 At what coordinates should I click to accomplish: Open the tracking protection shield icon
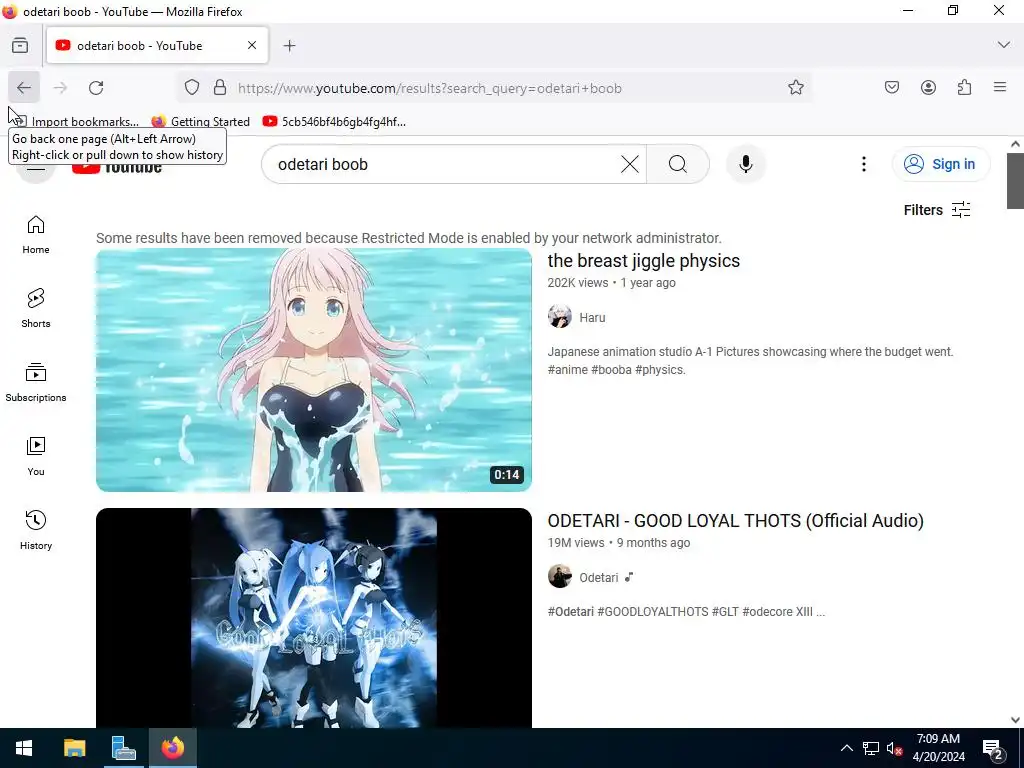[x=191, y=88]
